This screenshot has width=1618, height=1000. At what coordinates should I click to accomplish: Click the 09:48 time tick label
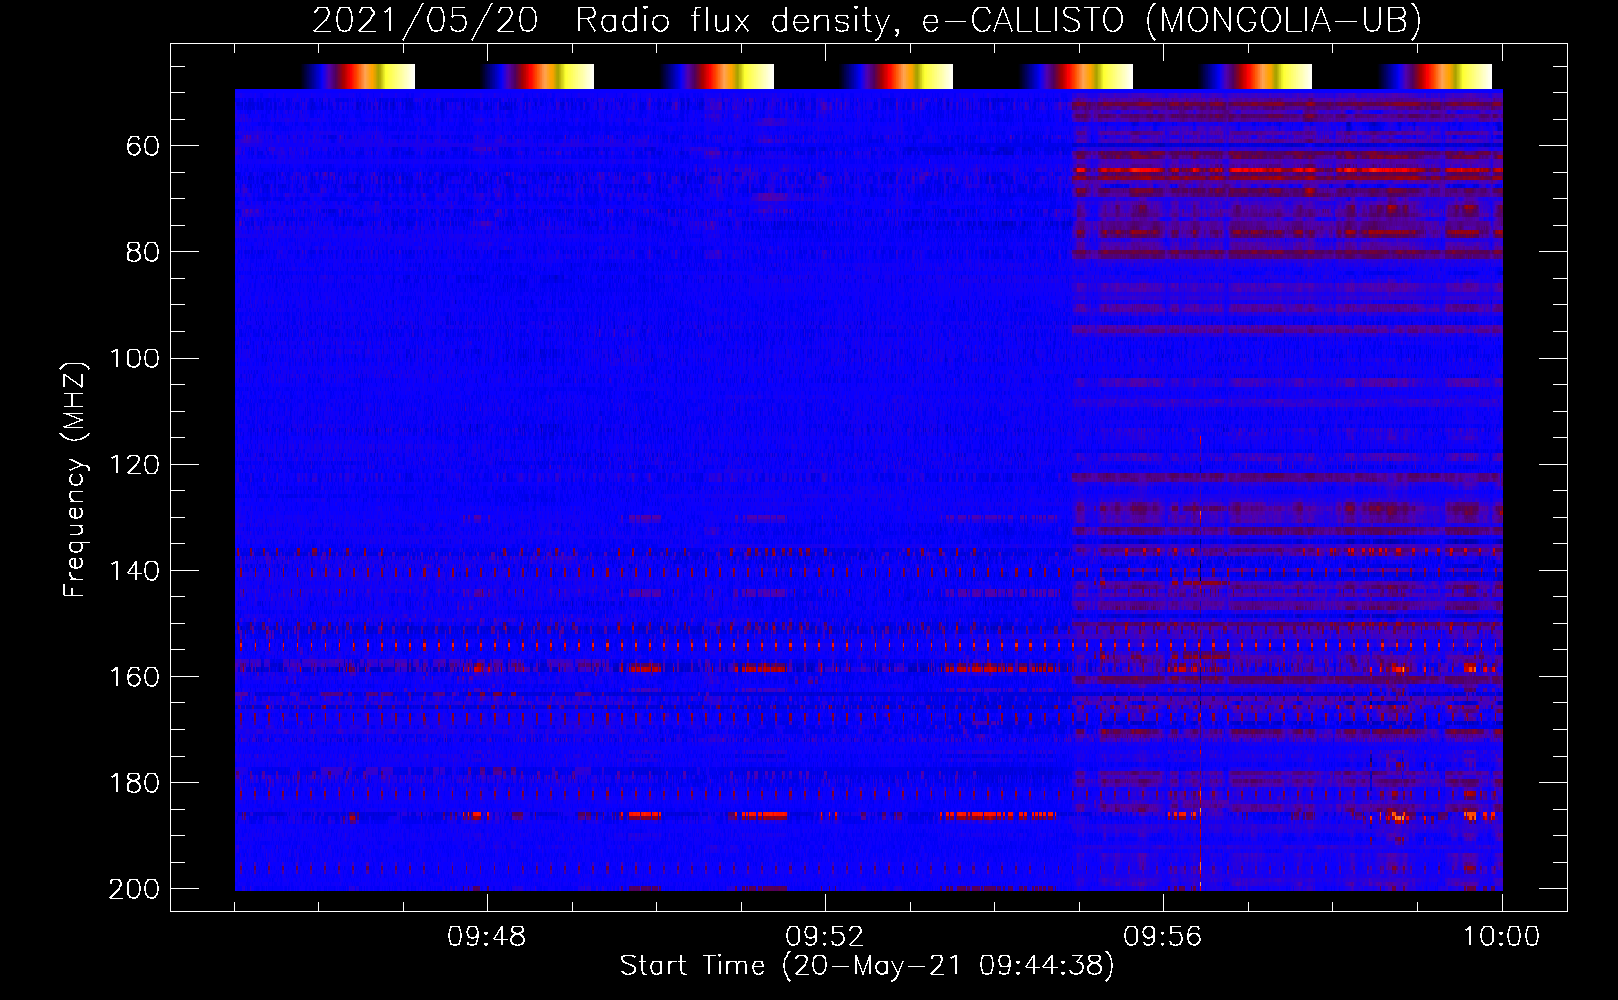487,937
